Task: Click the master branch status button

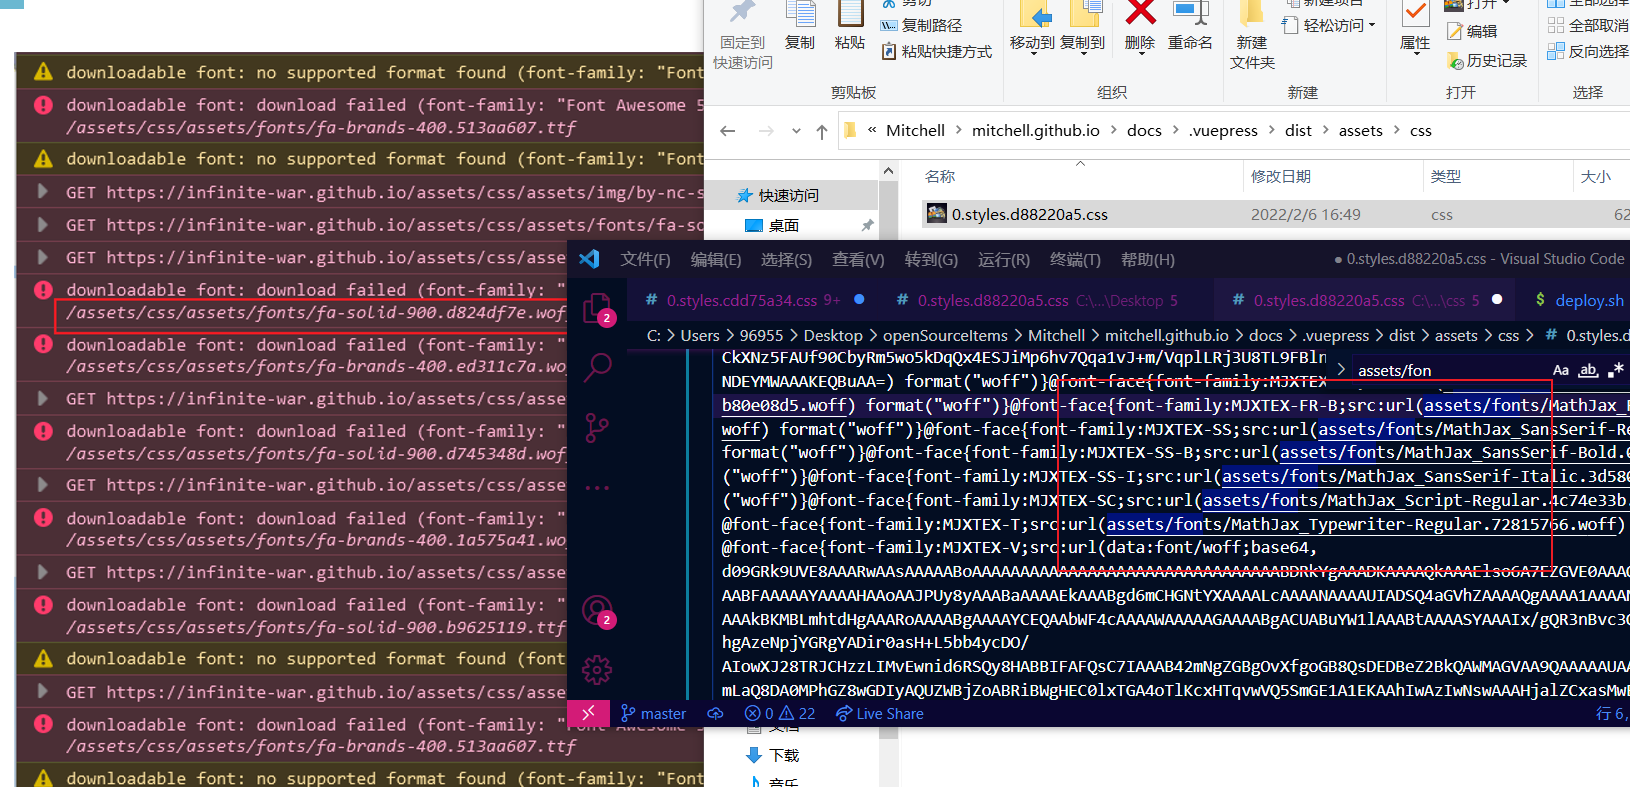Action: tap(653, 714)
